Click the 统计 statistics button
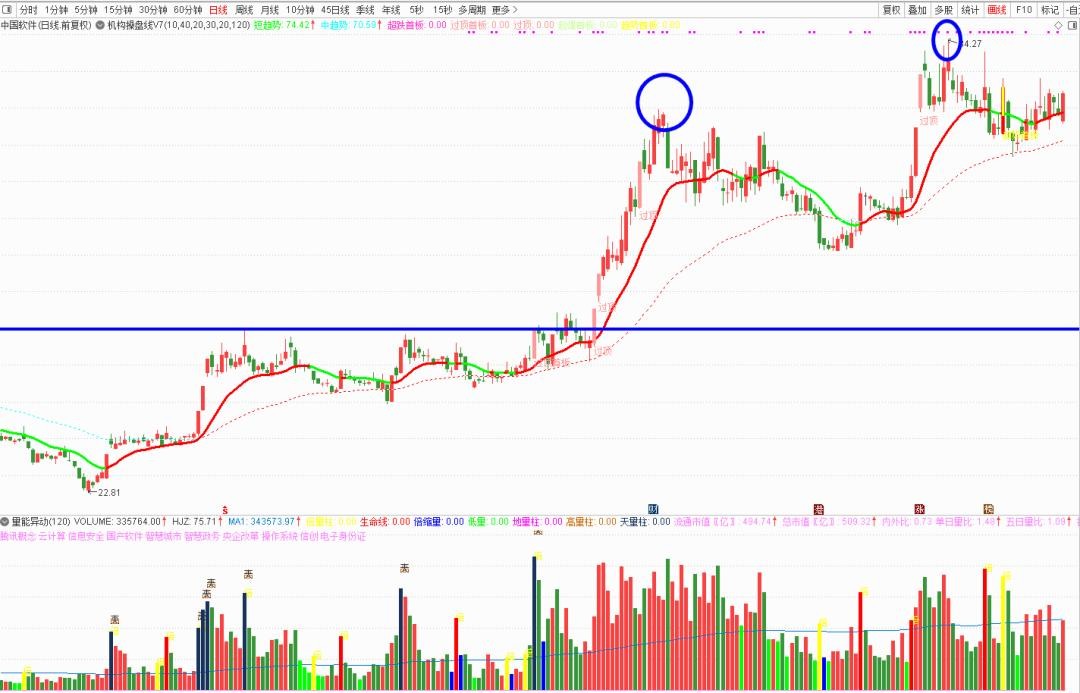 click(x=970, y=10)
